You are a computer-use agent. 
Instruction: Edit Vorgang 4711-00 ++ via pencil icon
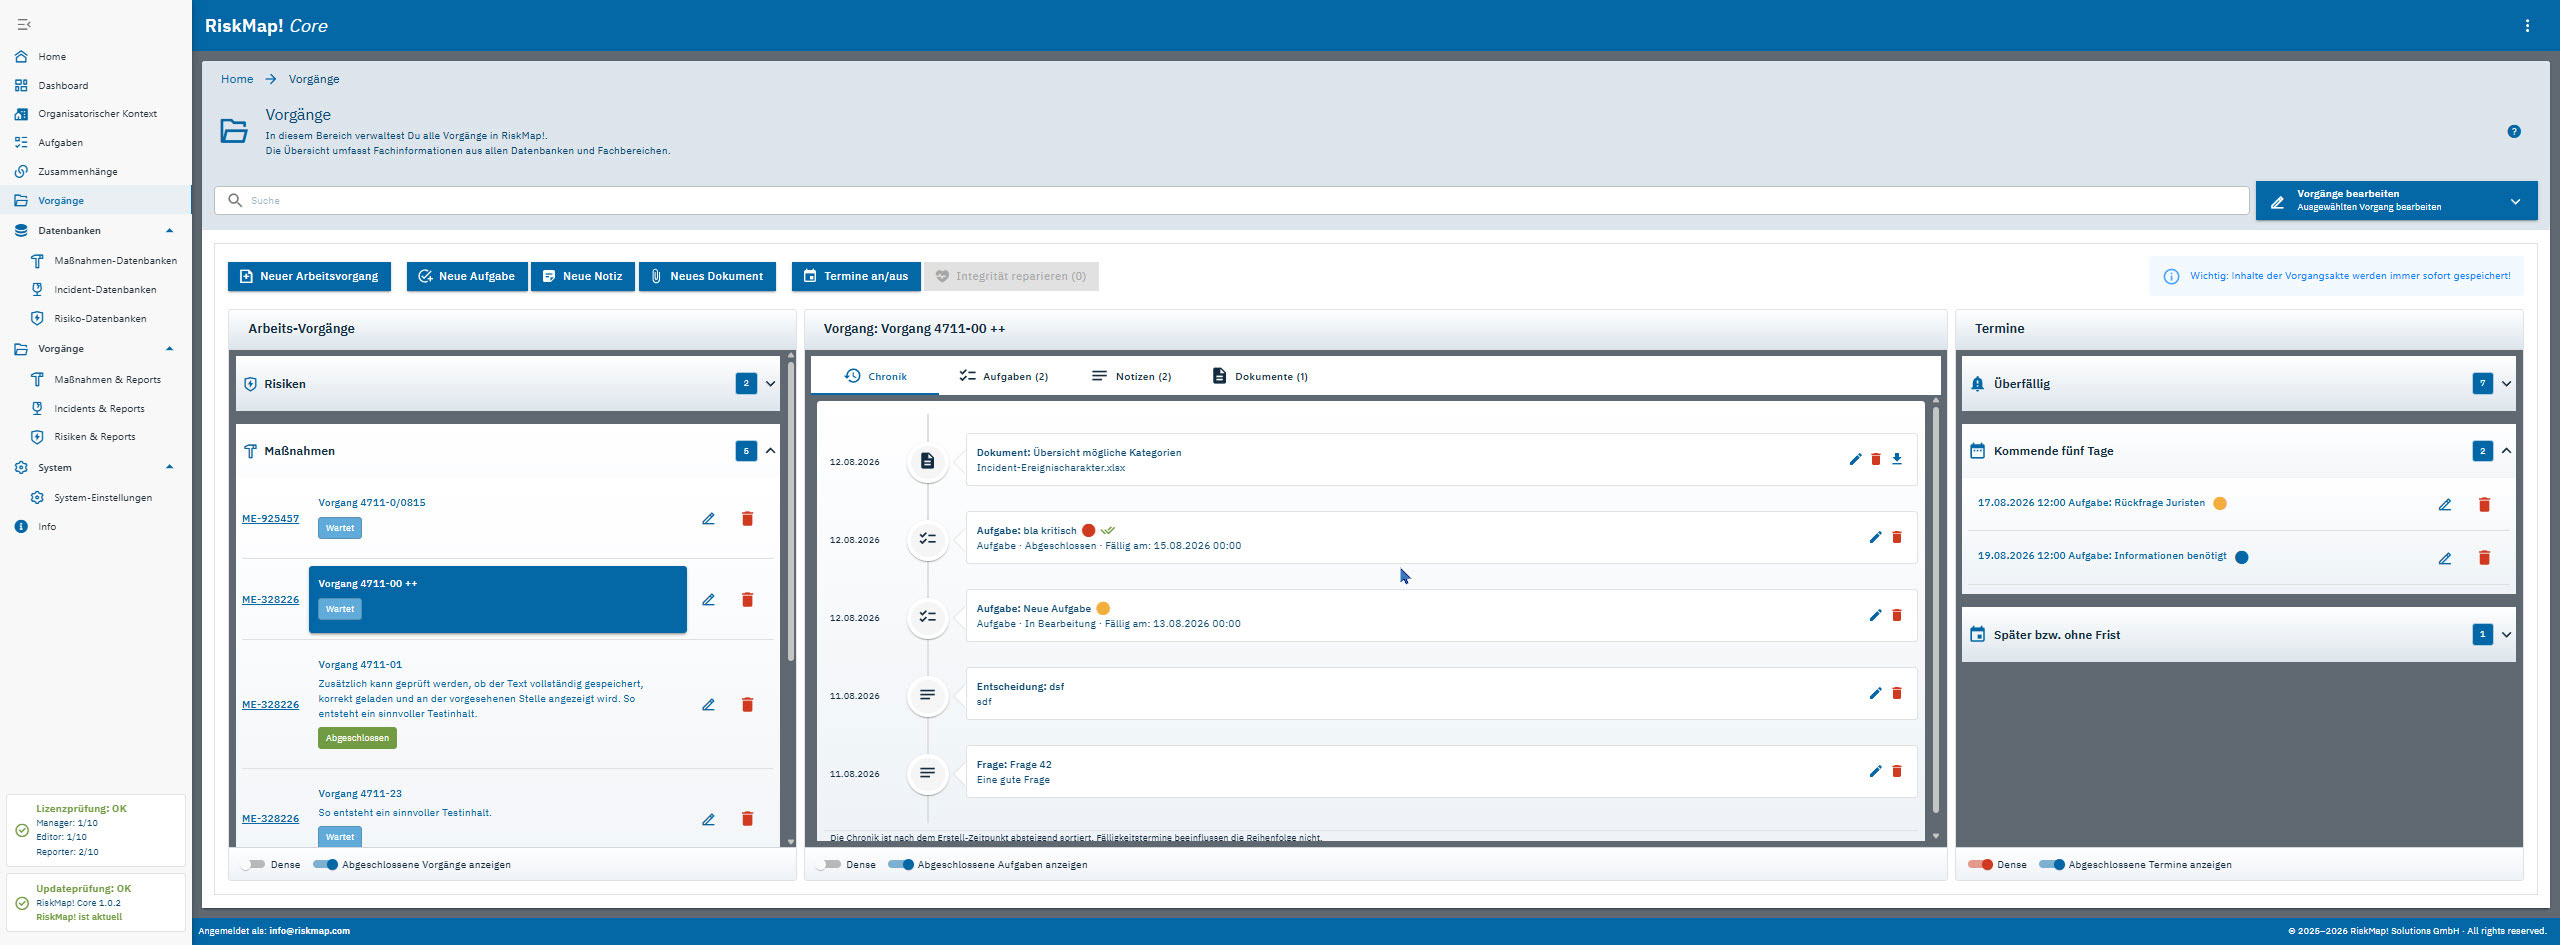(x=708, y=600)
